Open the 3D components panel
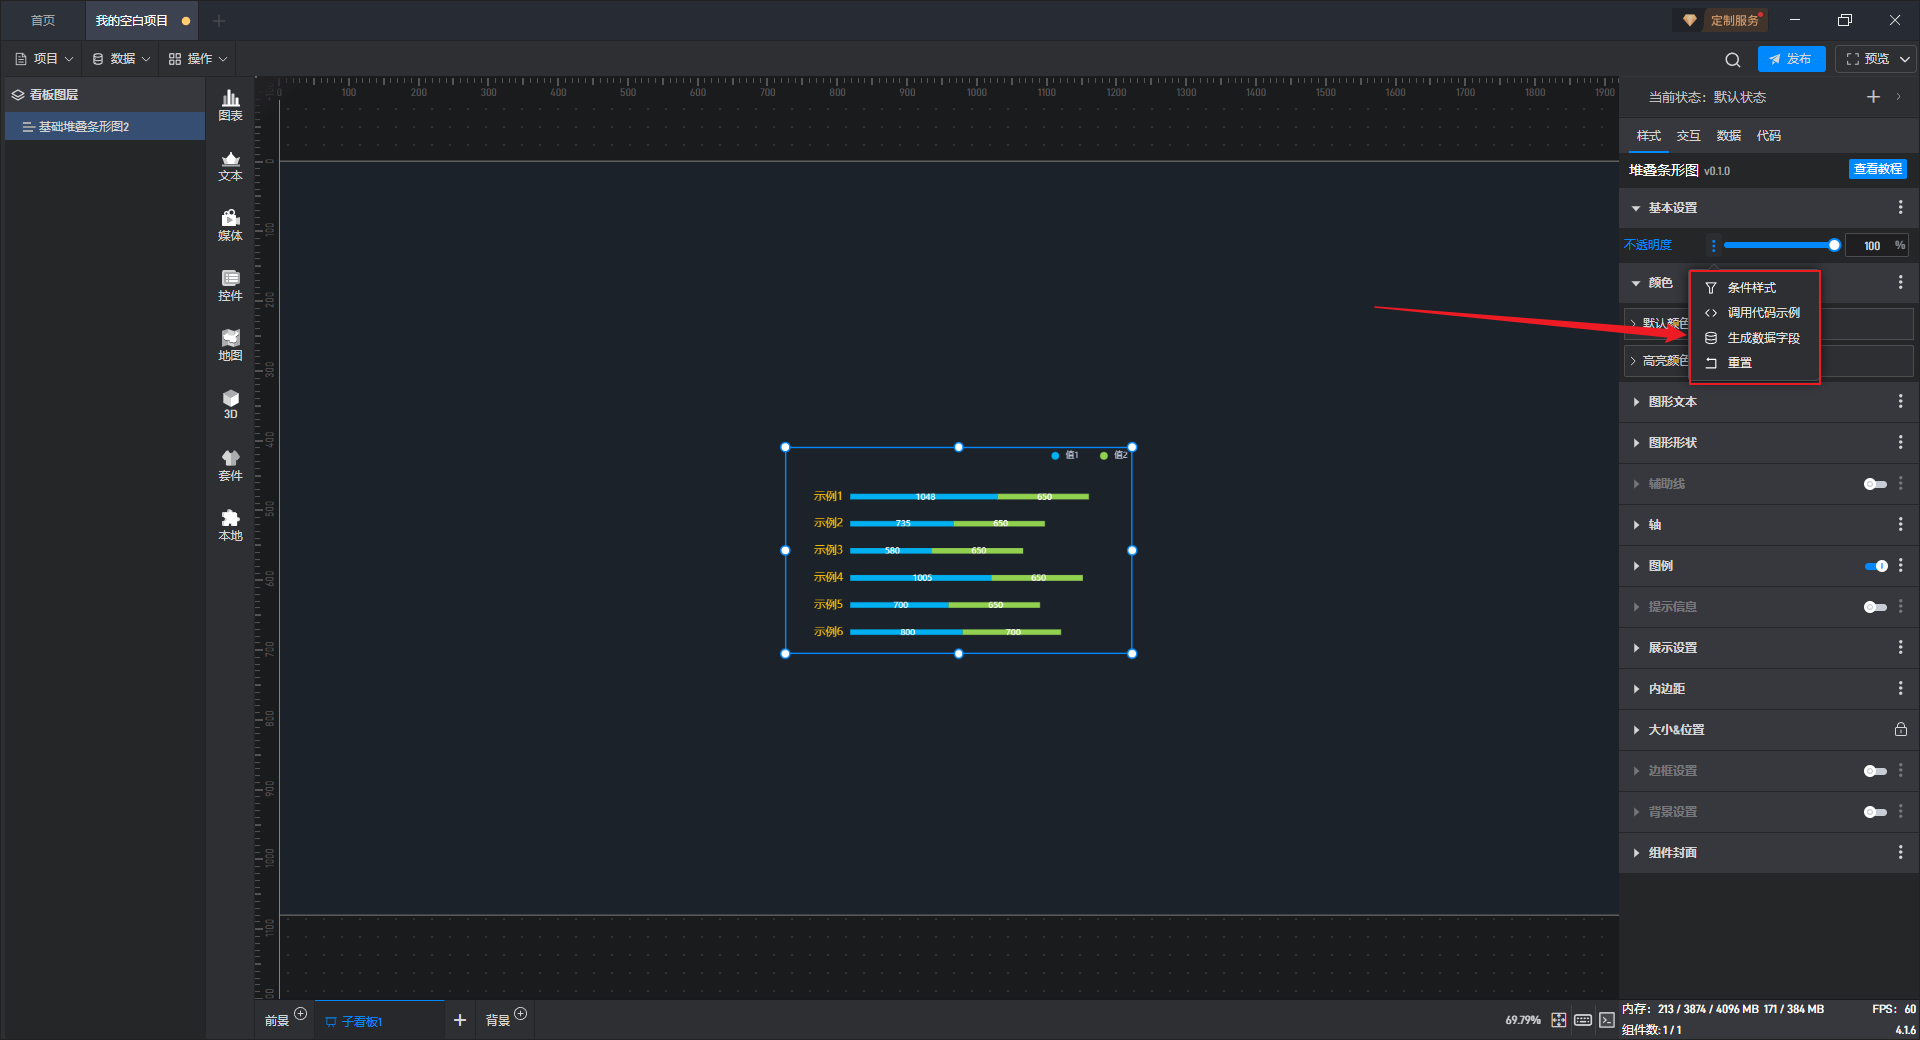Screen dimensions: 1920x1040 230,404
